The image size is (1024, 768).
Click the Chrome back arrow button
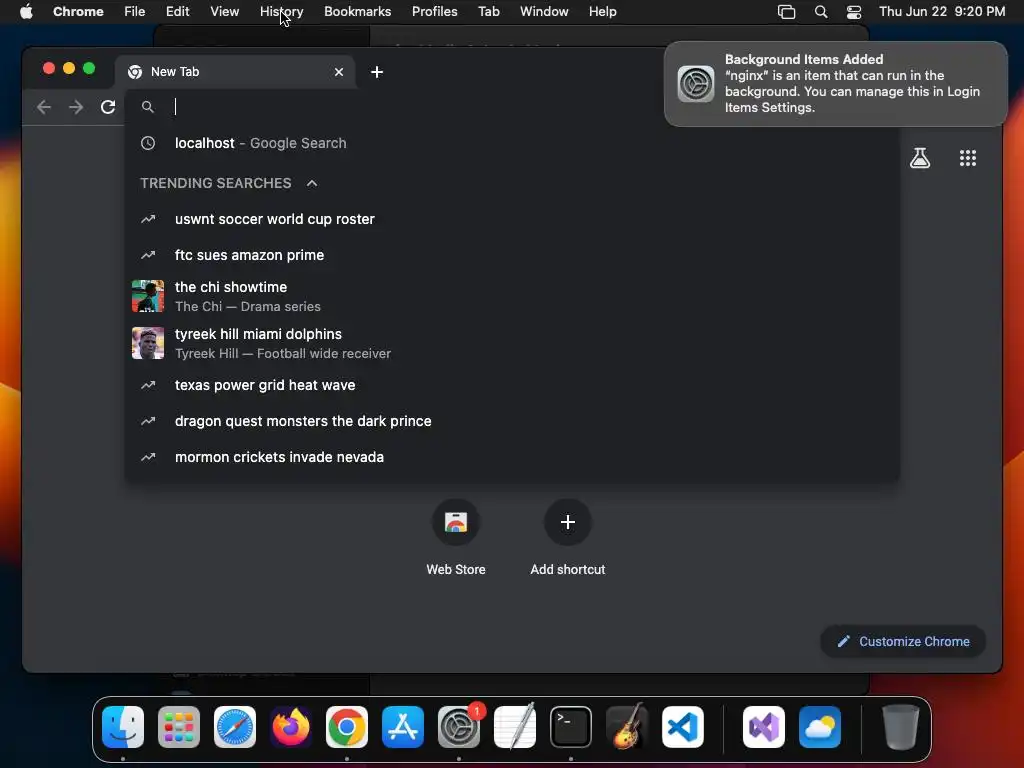coord(44,107)
